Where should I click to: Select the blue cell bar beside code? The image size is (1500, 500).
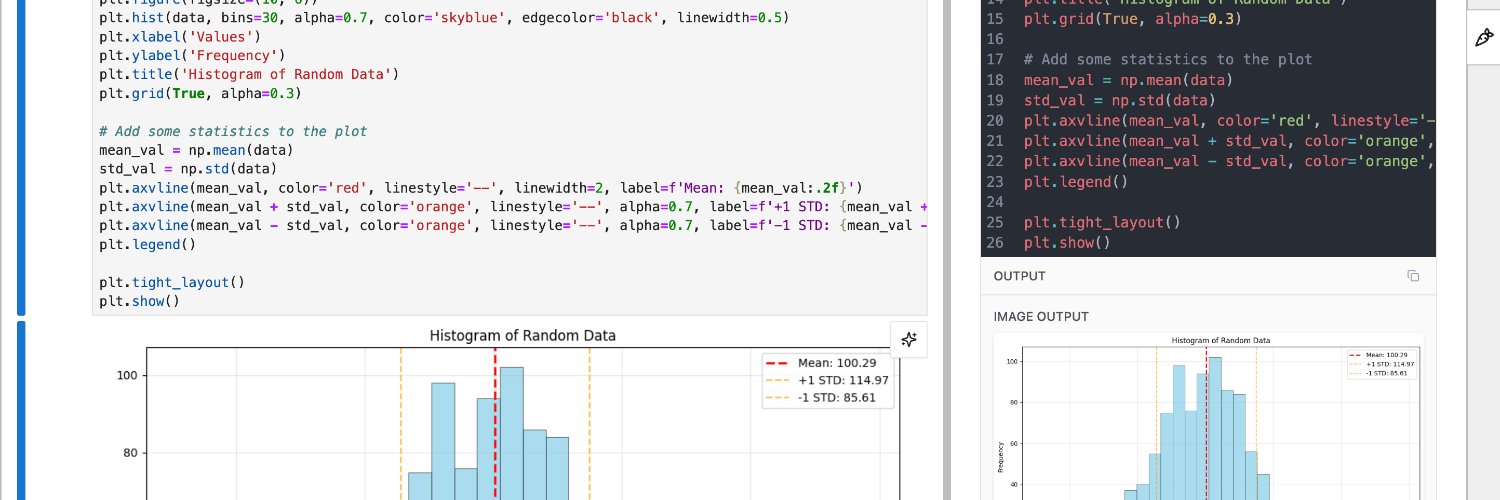click(x=20, y=158)
